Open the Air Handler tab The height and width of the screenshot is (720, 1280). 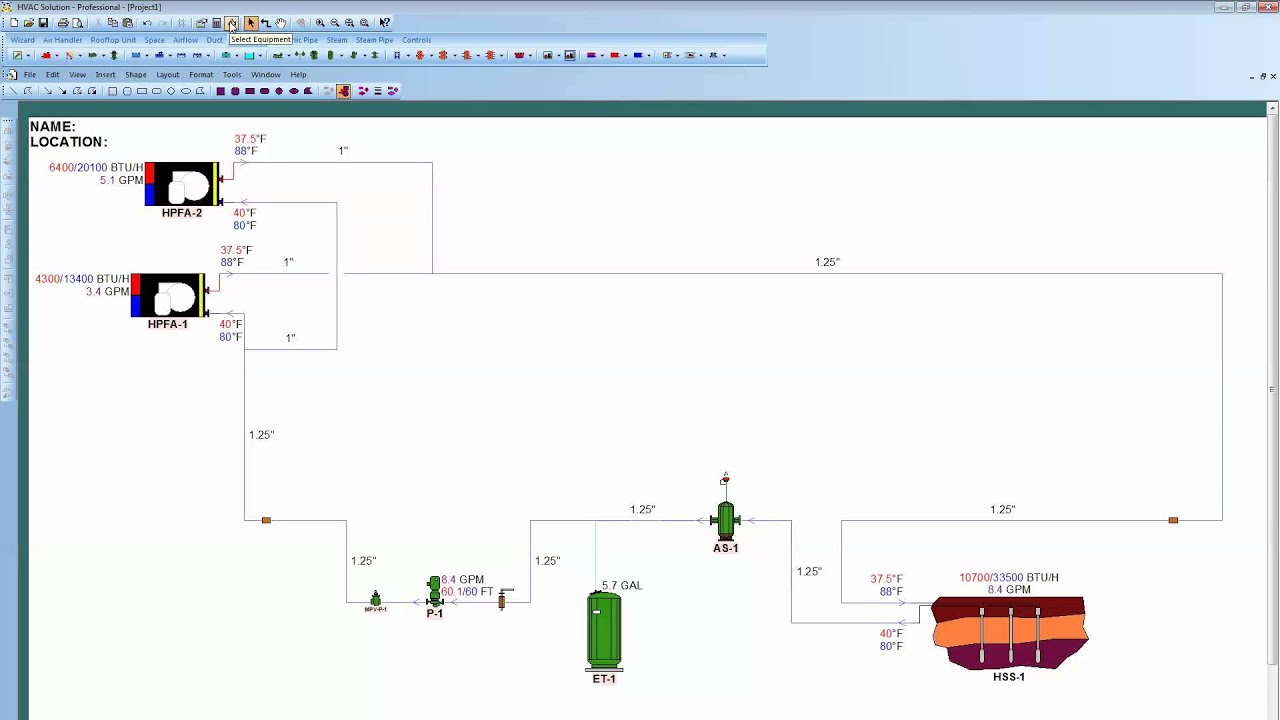click(x=62, y=40)
